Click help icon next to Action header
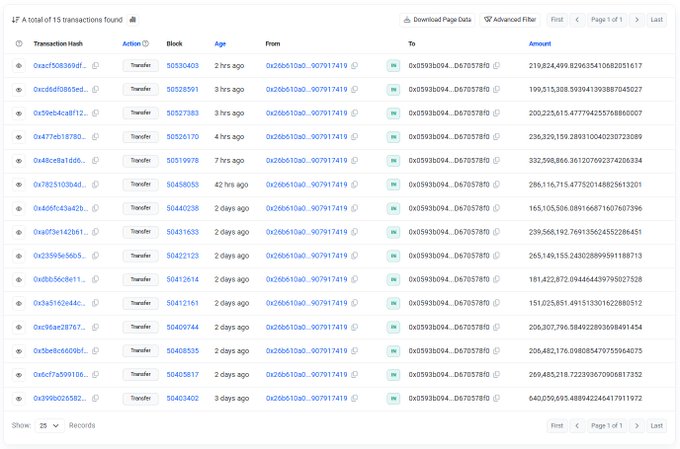 coord(146,43)
